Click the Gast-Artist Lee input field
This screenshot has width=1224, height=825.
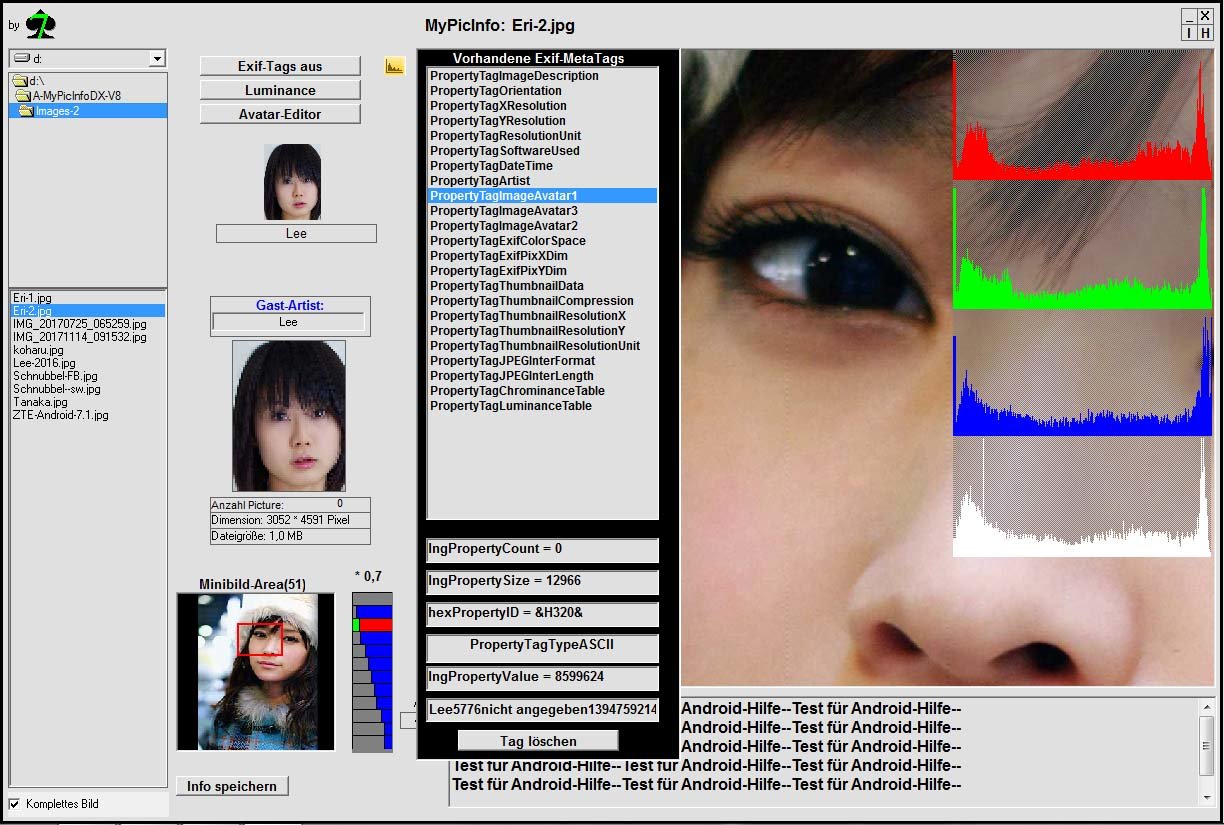[x=288, y=322]
